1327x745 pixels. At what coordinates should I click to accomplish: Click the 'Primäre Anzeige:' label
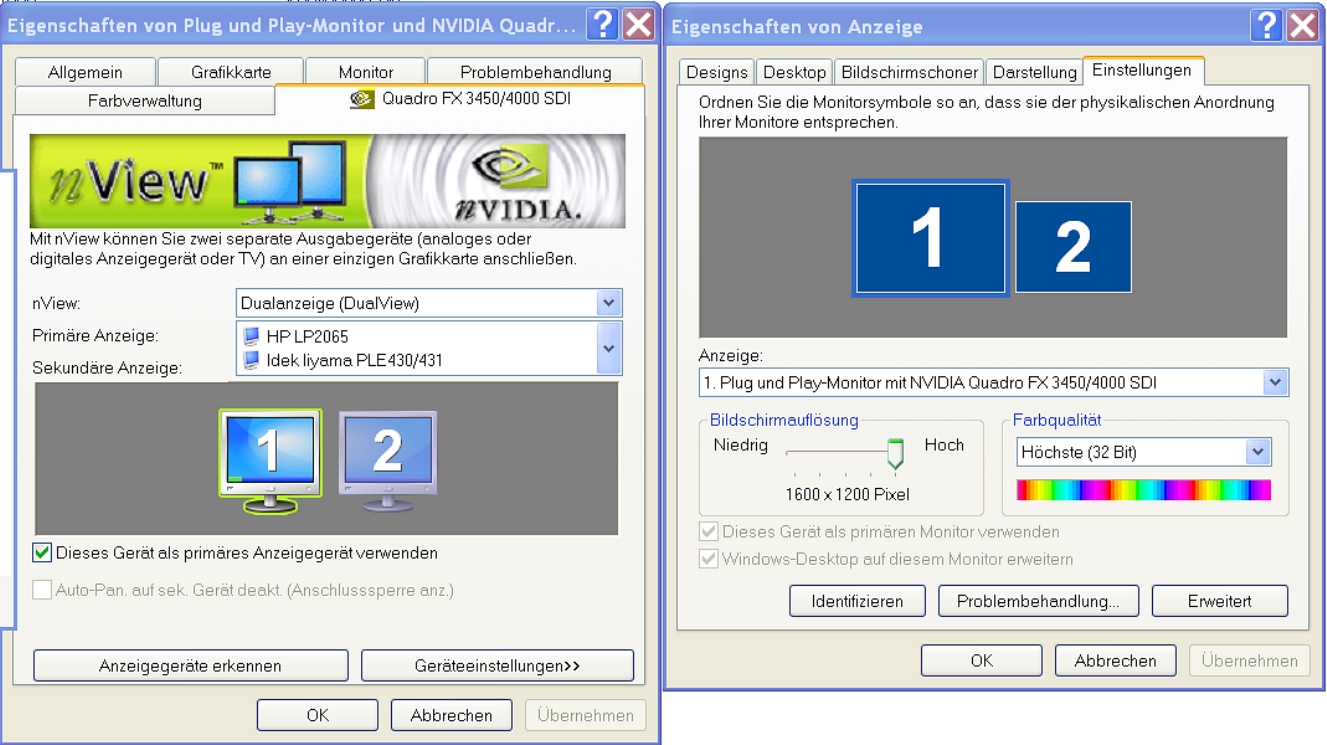pos(95,336)
